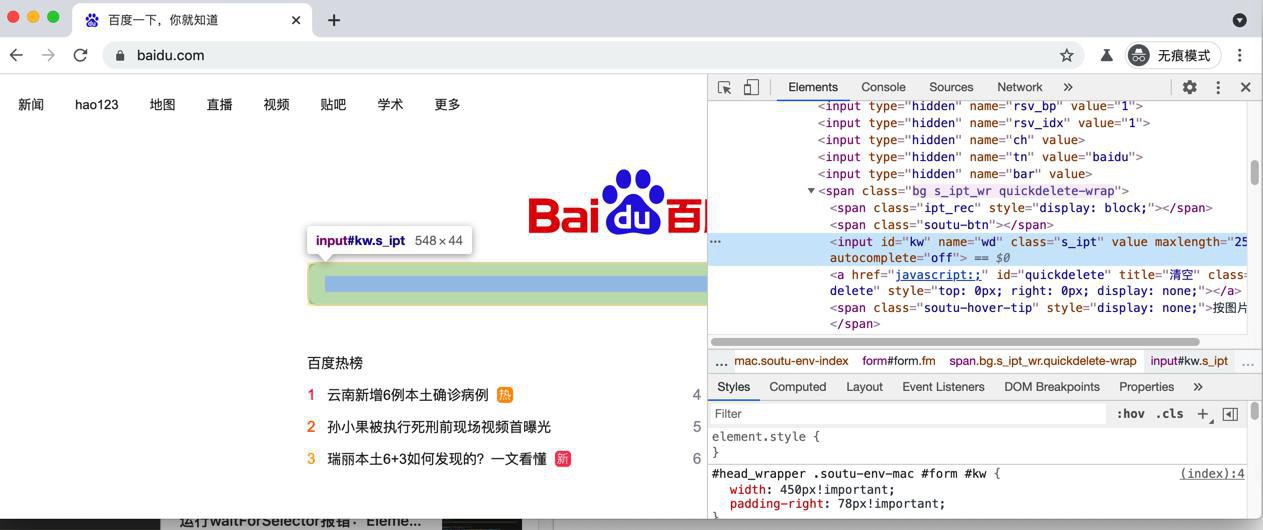
Task: Click the Elements tree horizontal scrollbar
Action: click(x=955, y=342)
